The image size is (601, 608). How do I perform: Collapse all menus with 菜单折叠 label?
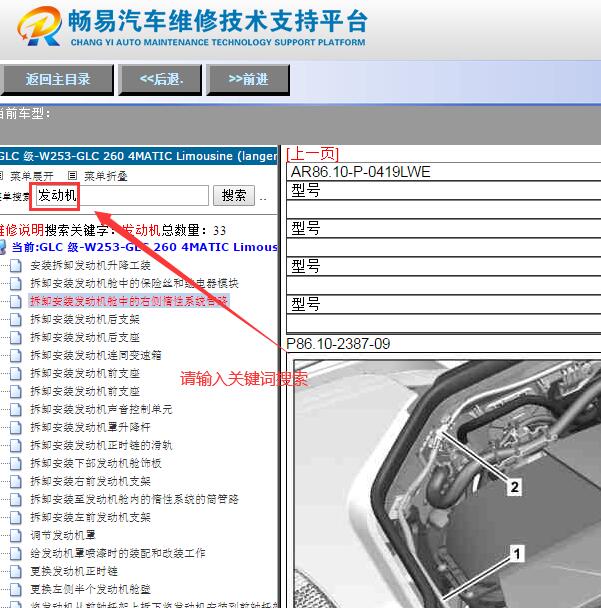(x=105, y=176)
